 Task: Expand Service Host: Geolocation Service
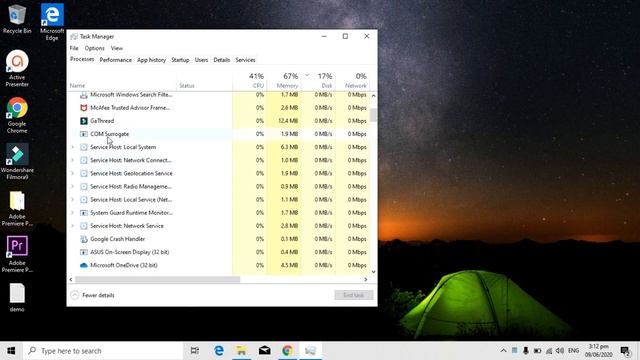[x=73, y=173]
